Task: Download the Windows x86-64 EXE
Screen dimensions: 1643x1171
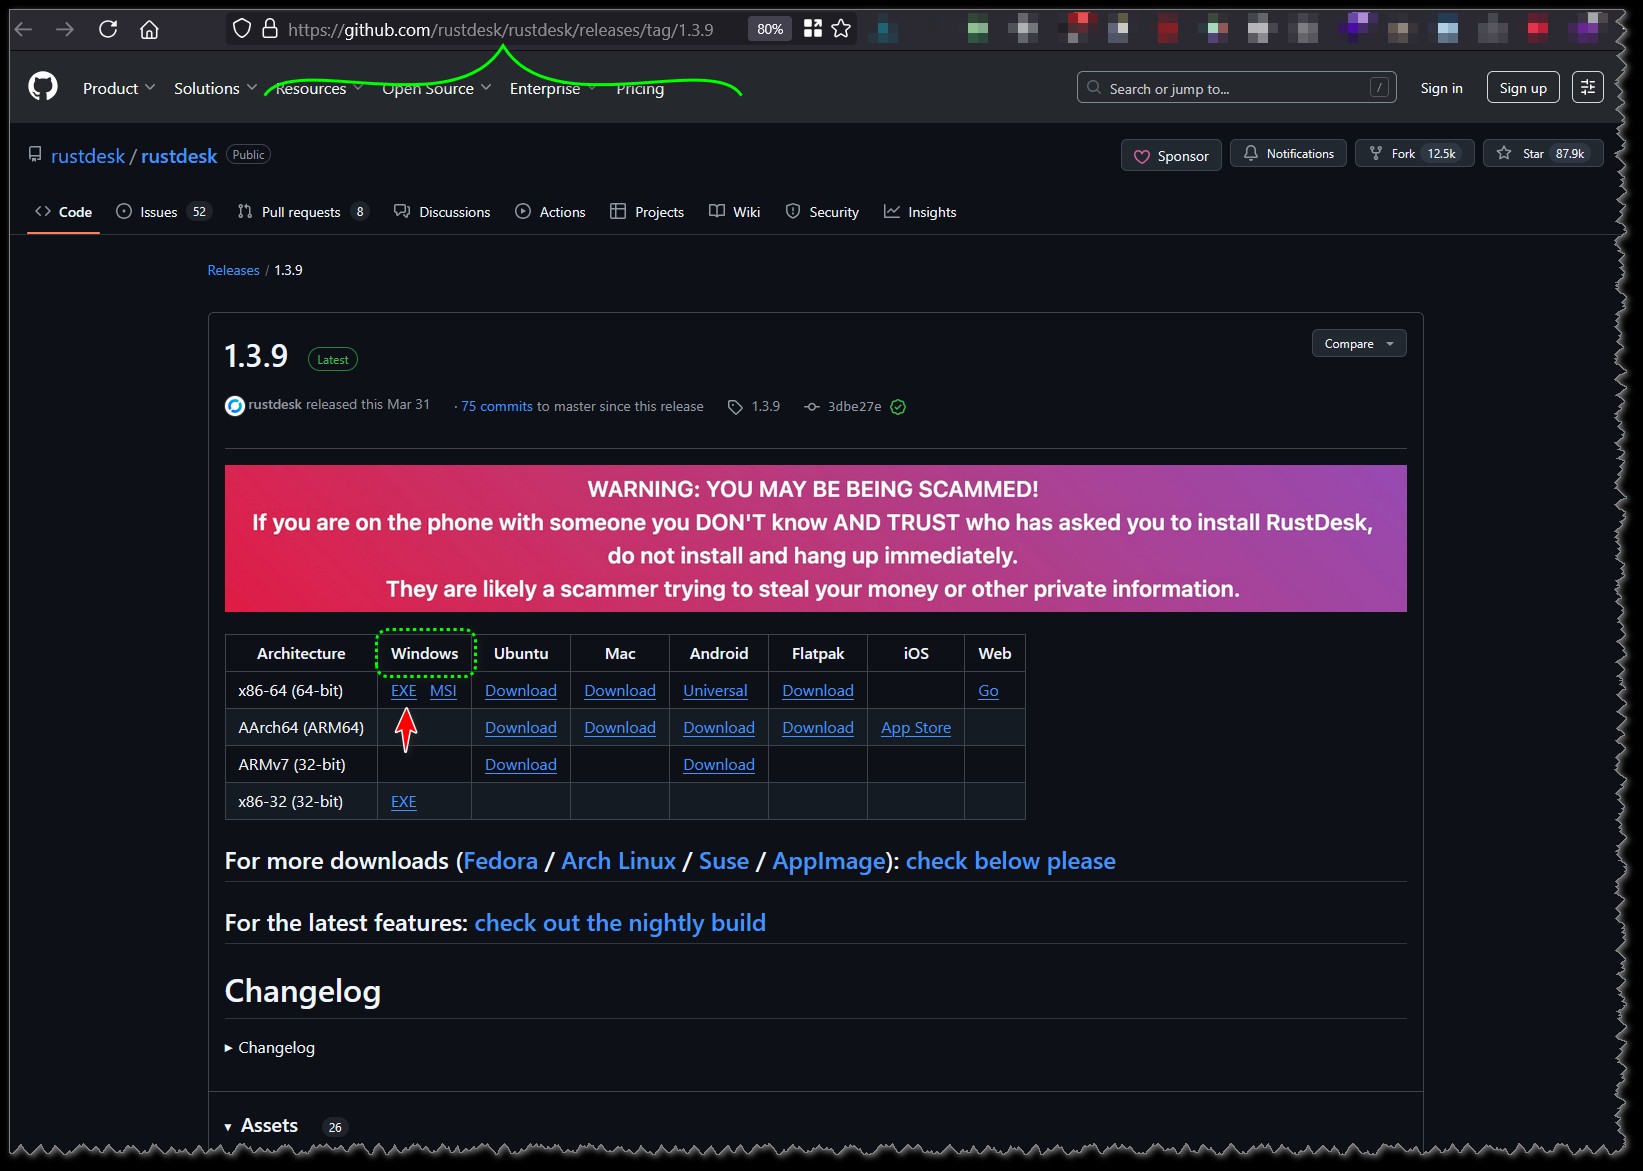Action: coord(403,691)
